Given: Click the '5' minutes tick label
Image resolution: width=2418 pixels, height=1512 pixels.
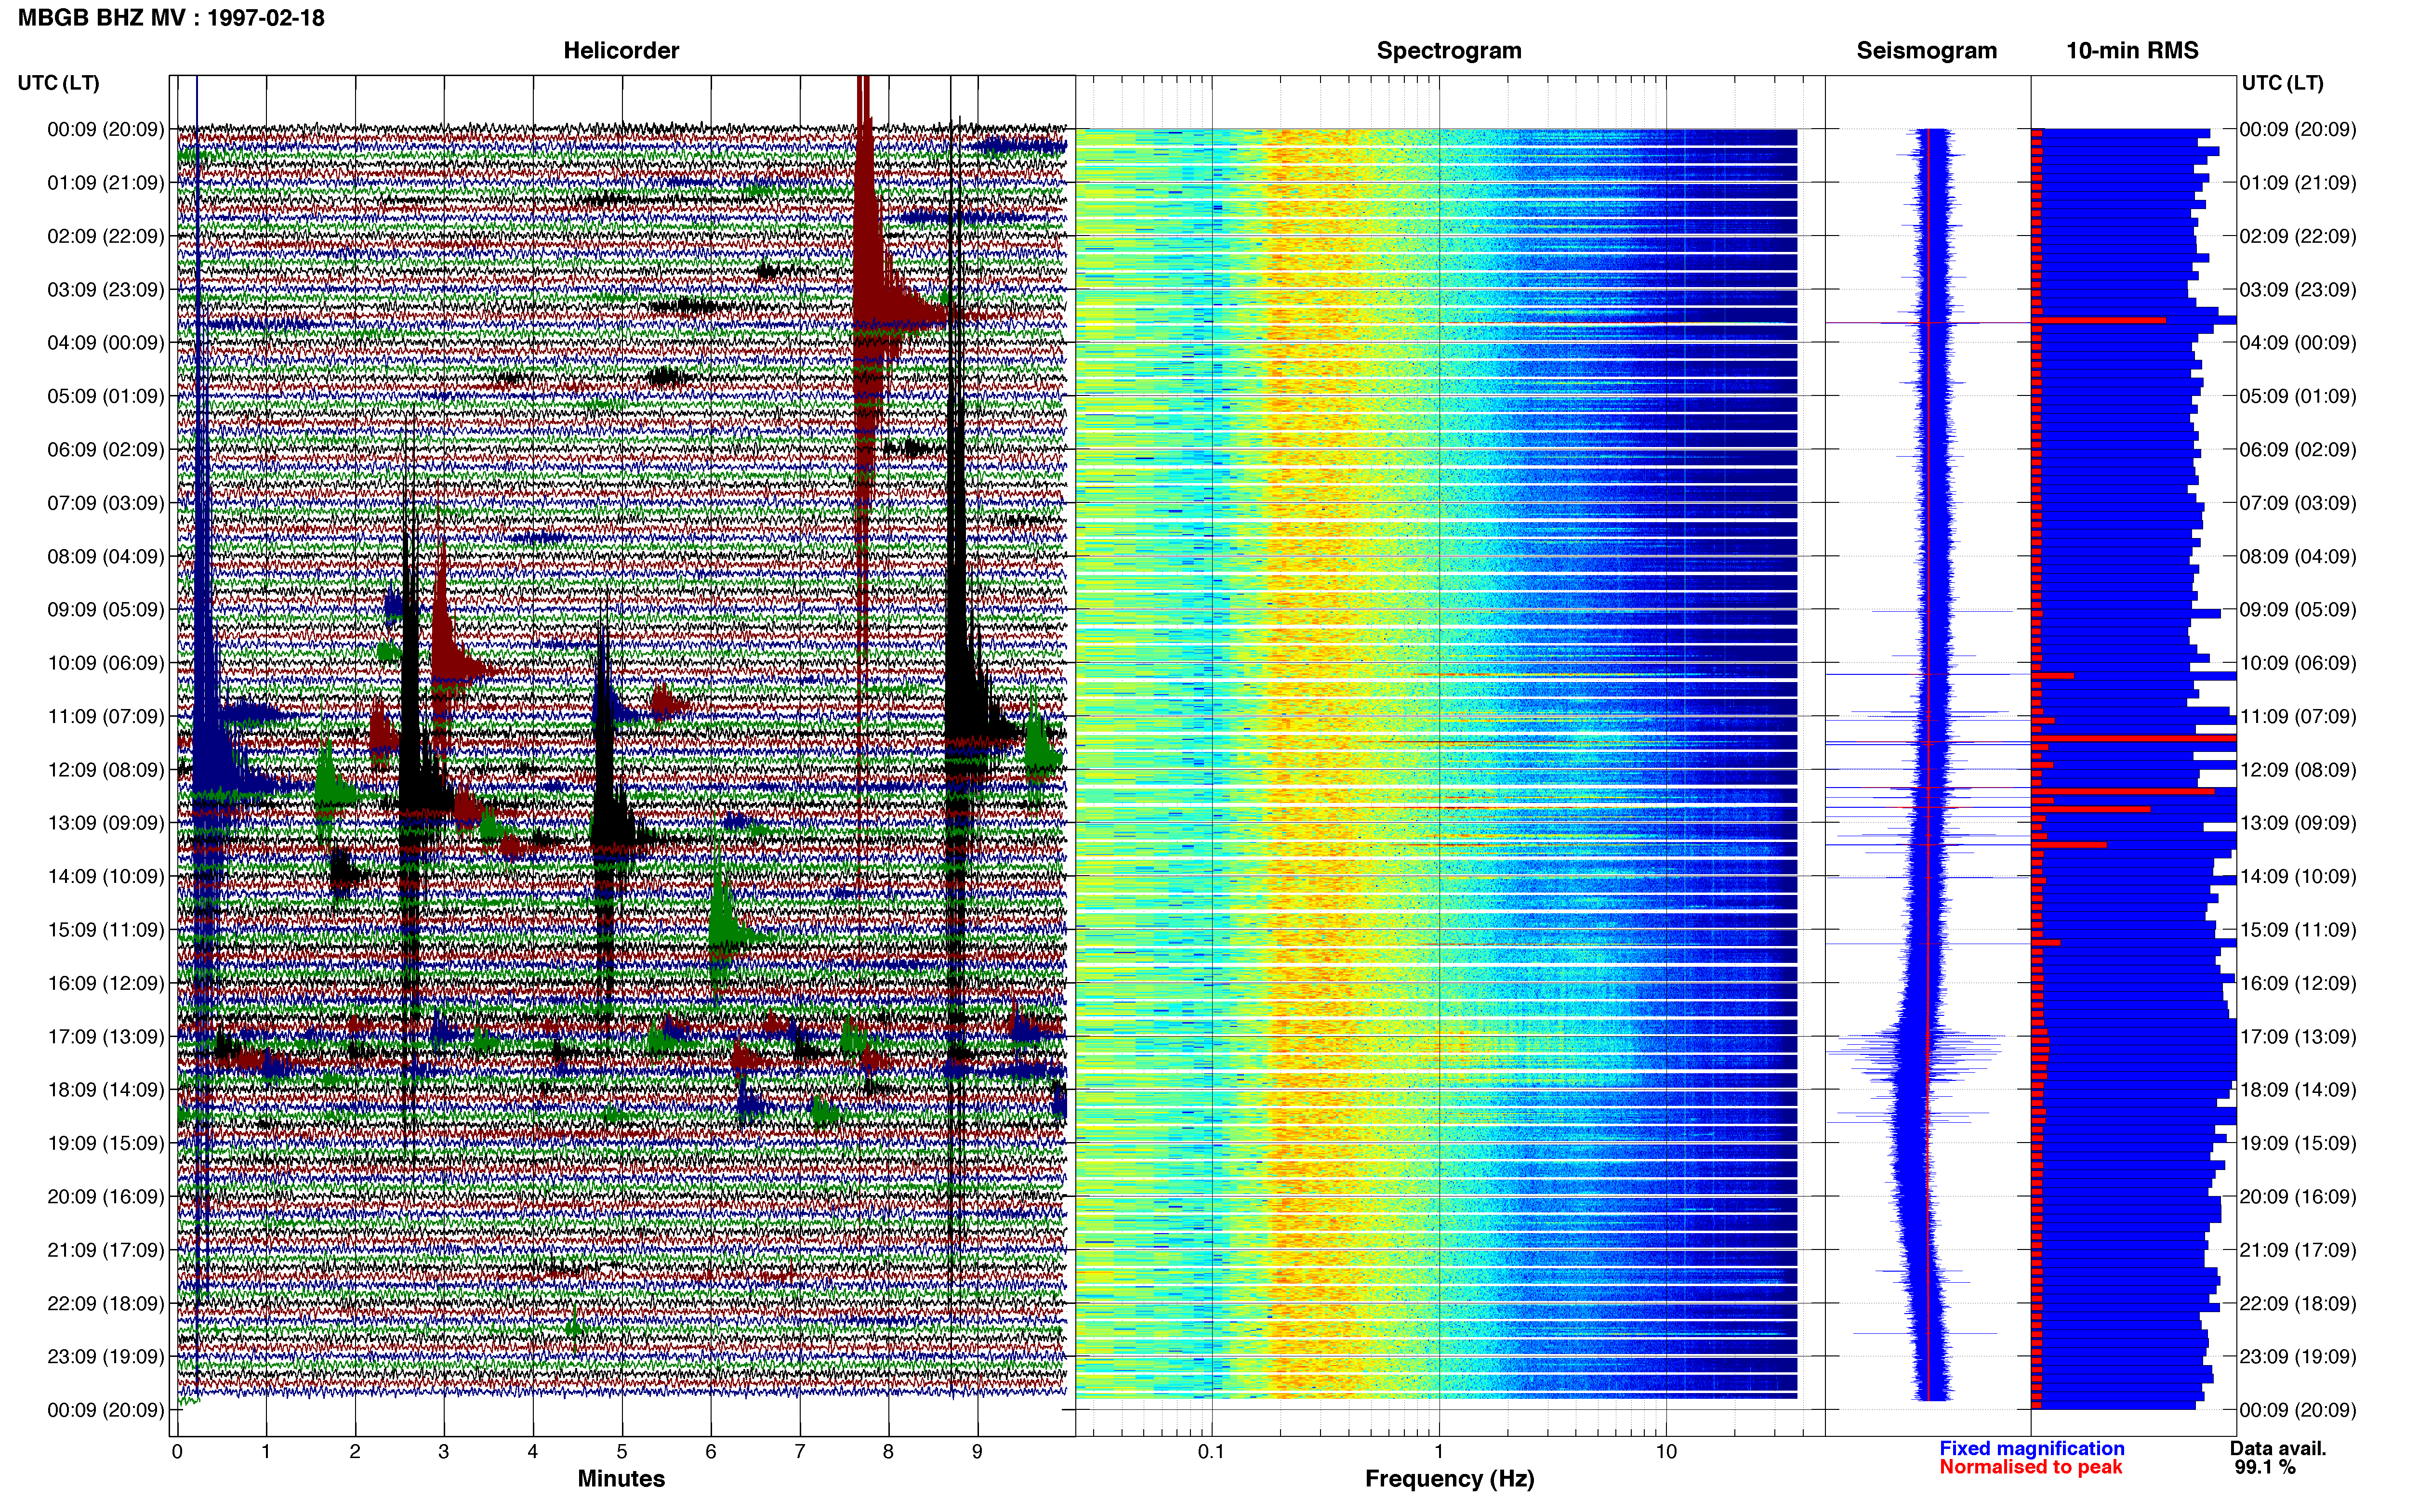Looking at the screenshot, I should [x=622, y=1451].
